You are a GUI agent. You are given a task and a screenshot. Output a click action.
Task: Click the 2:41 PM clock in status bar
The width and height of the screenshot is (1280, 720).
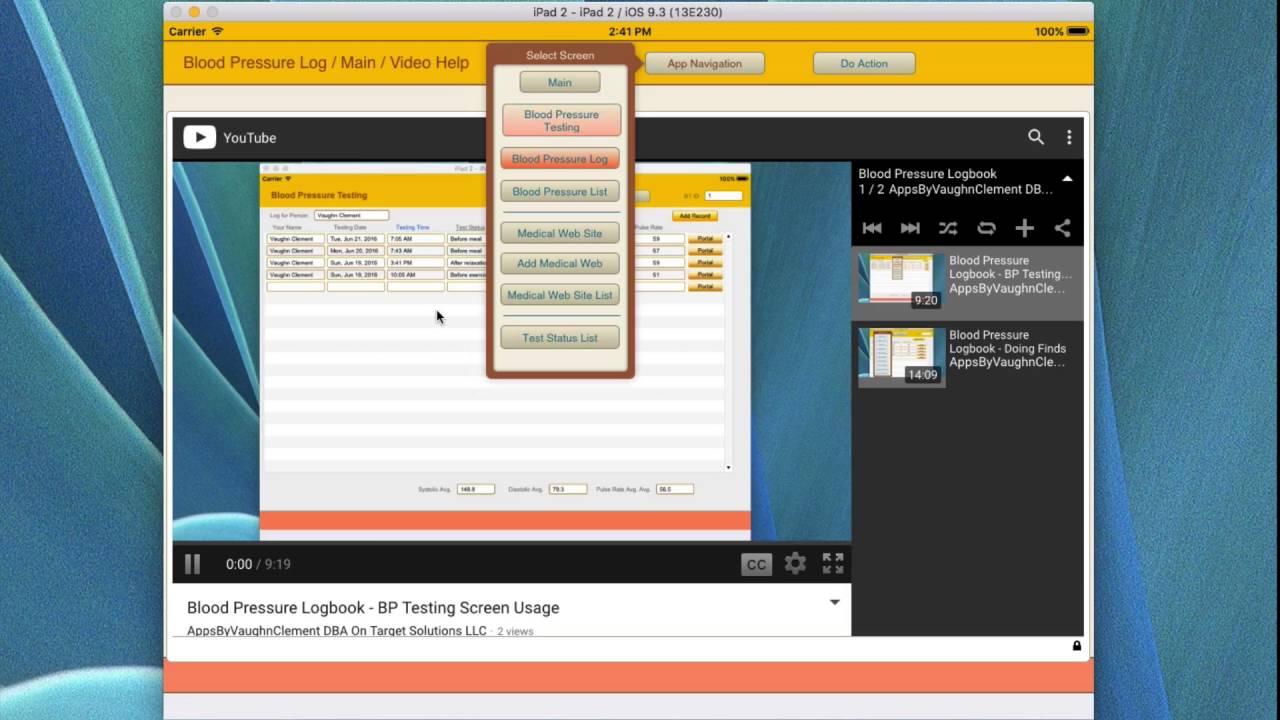(629, 31)
